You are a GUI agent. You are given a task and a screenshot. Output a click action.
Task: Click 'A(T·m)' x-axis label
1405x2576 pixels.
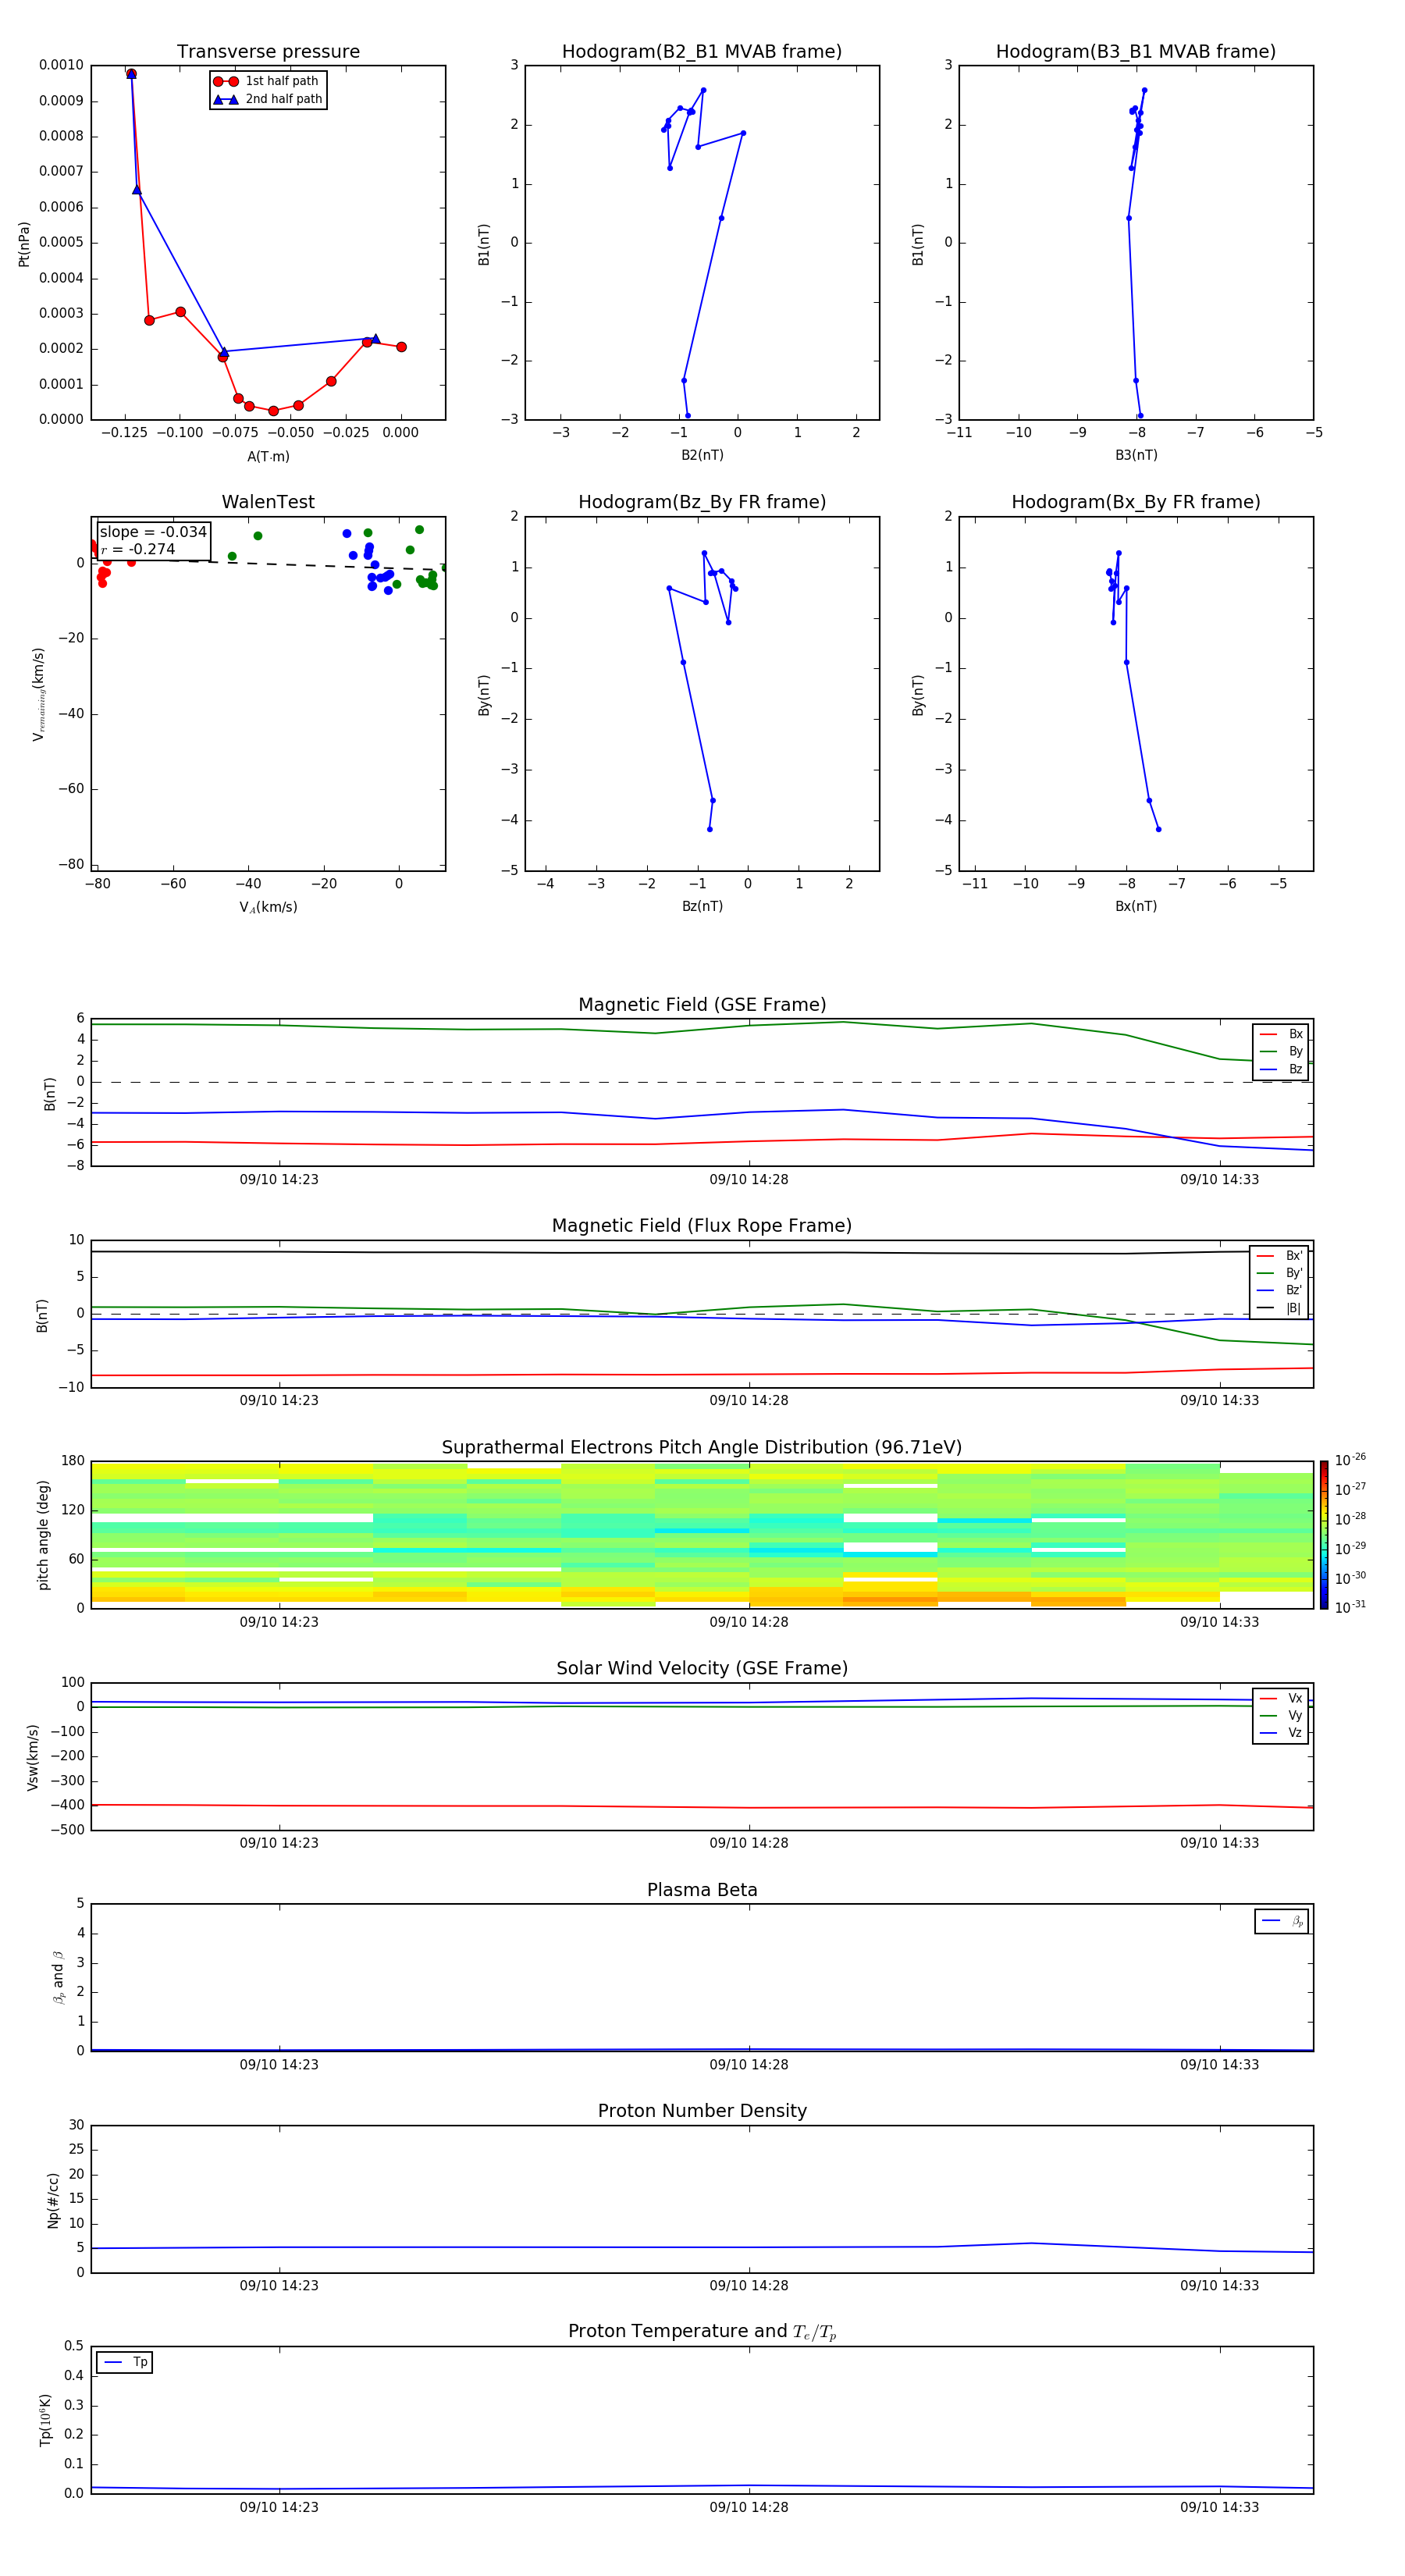(x=268, y=456)
